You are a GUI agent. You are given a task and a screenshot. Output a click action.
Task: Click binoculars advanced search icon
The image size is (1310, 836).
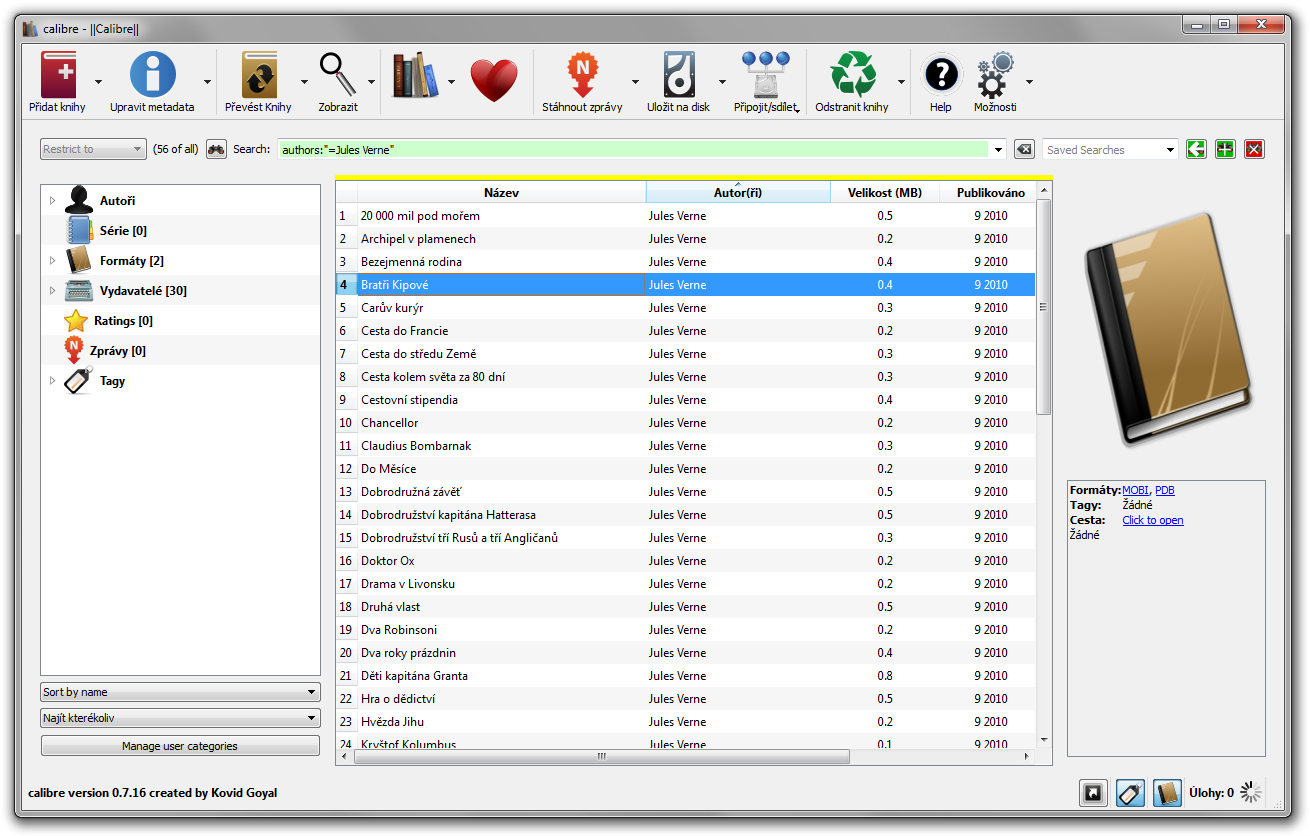pyautogui.click(x=216, y=150)
